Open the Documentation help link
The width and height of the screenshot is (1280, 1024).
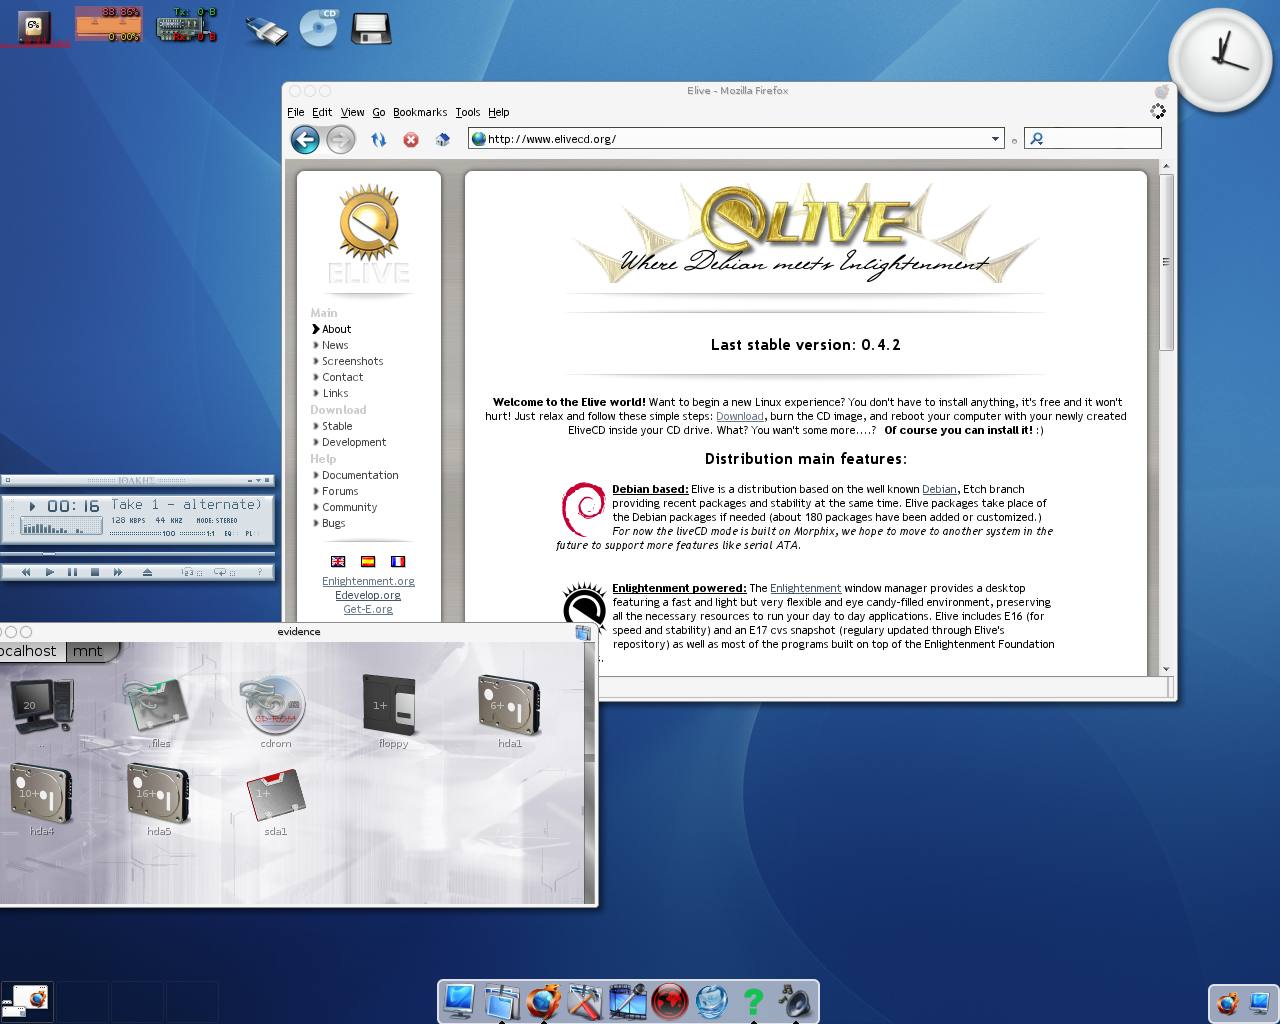[360, 475]
